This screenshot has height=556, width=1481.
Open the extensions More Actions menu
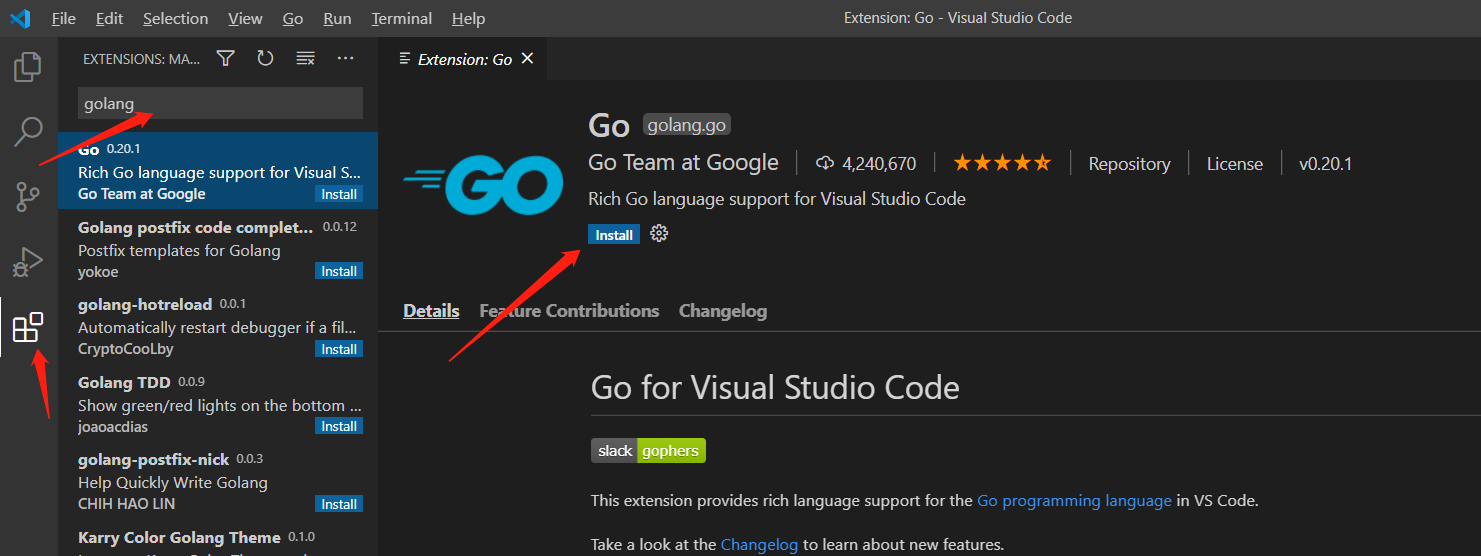[346, 59]
